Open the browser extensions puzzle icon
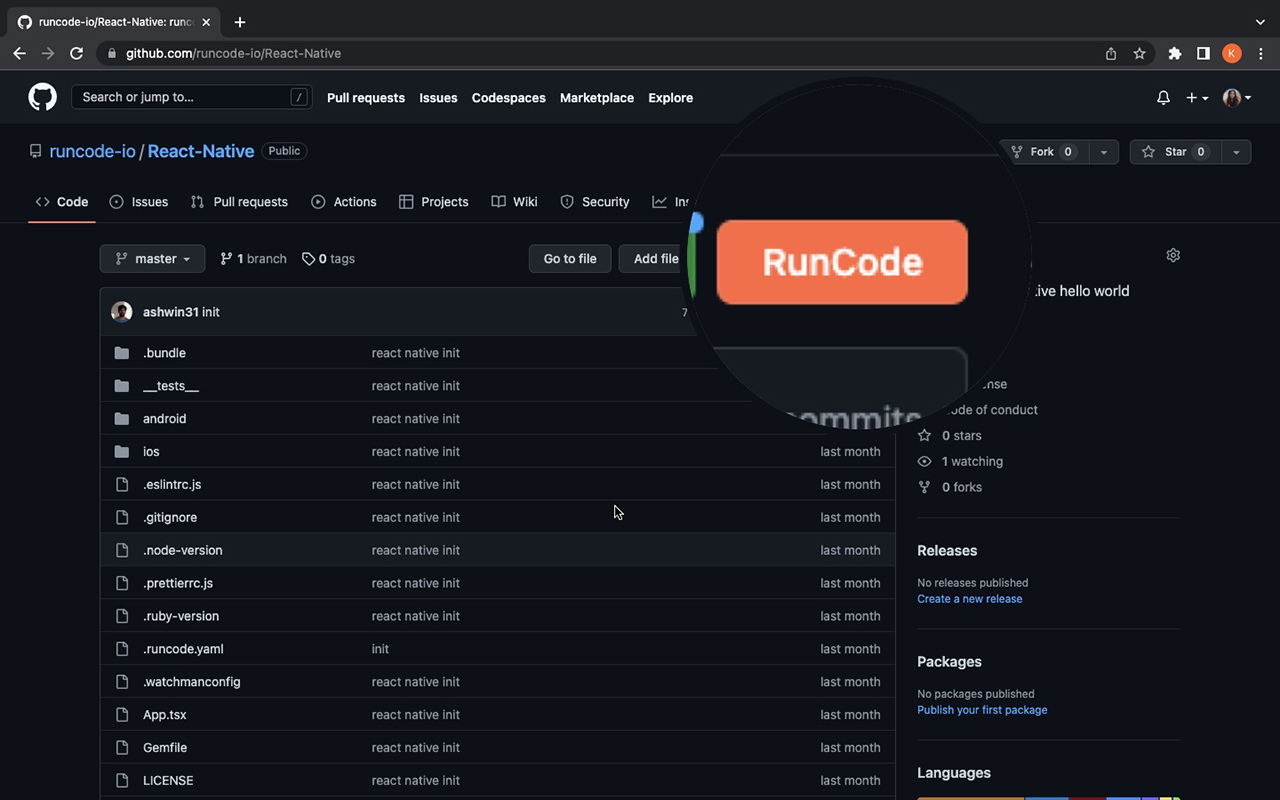This screenshot has width=1280, height=800. pyautogui.click(x=1175, y=54)
